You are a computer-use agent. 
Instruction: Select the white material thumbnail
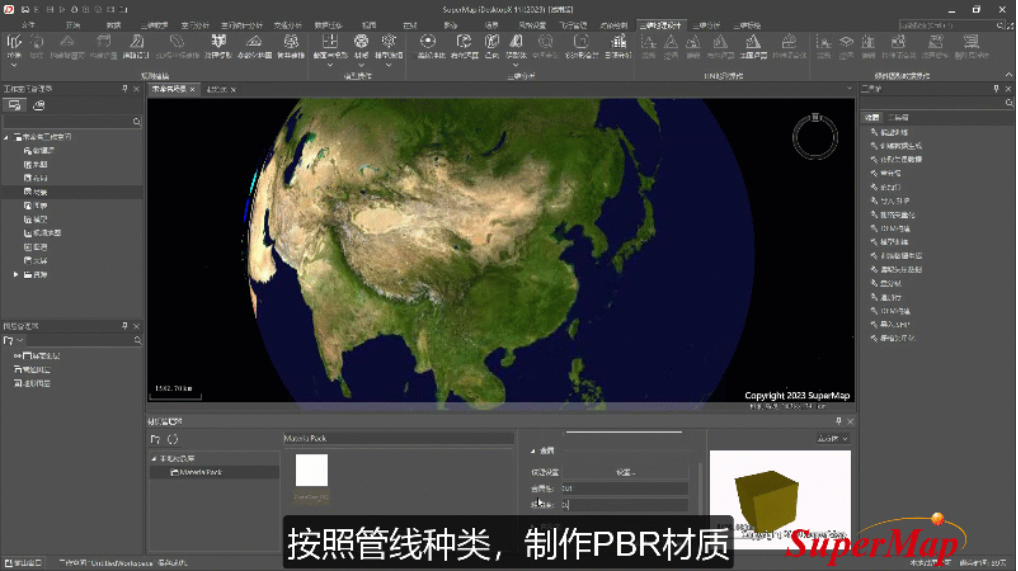(x=312, y=470)
